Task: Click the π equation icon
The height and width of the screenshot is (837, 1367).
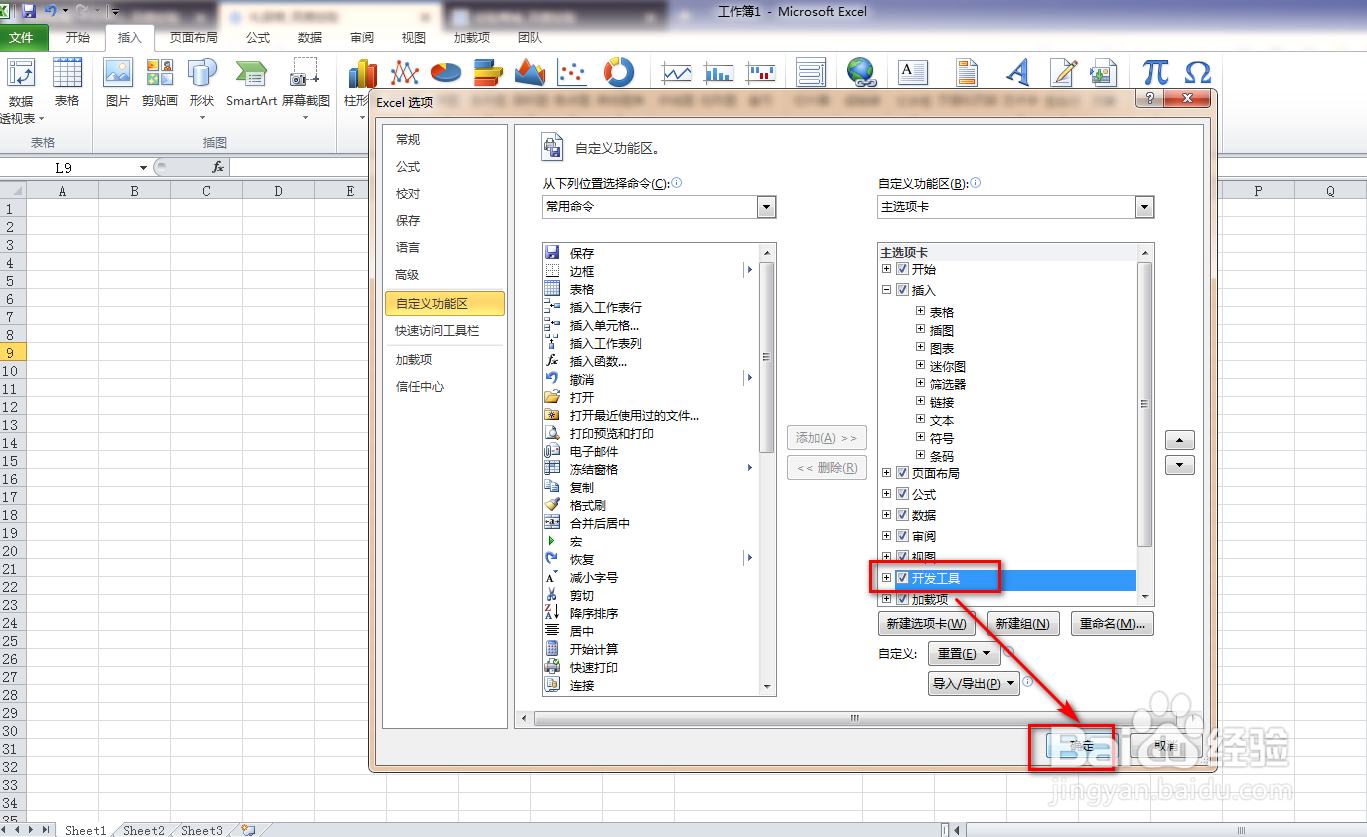Action: [x=1156, y=72]
